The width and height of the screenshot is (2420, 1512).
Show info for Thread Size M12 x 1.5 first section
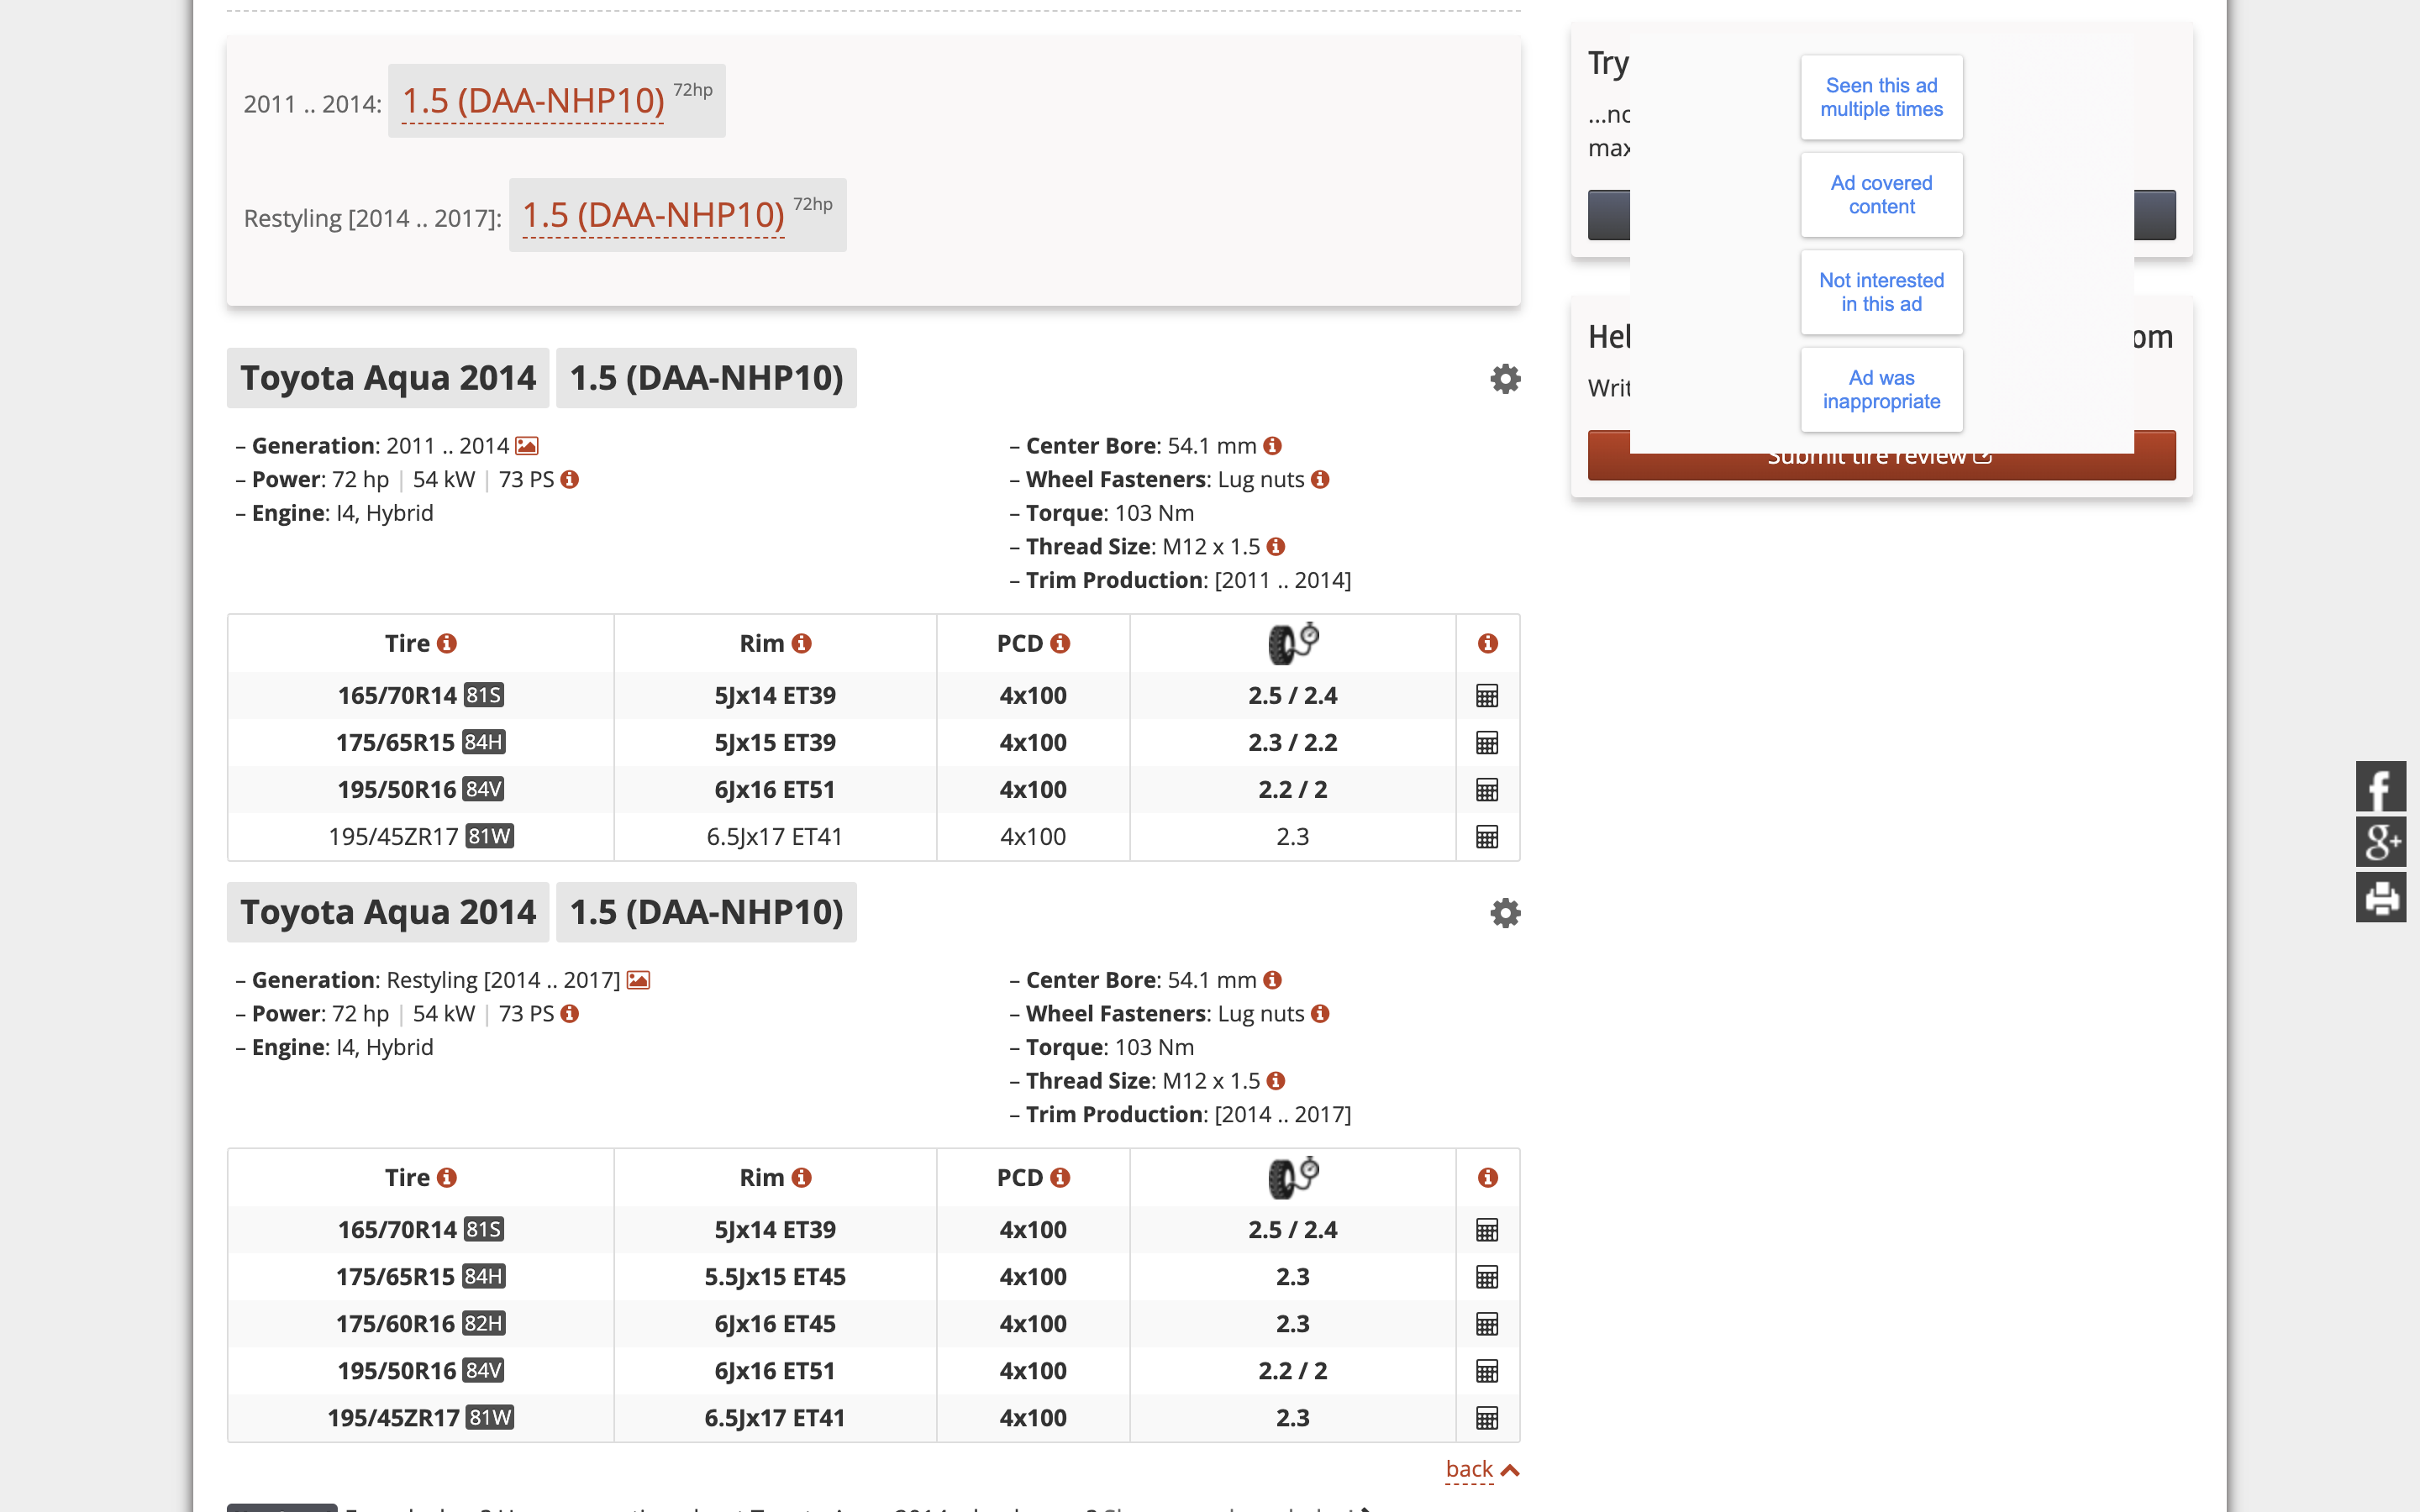pyautogui.click(x=1275, y=547)
